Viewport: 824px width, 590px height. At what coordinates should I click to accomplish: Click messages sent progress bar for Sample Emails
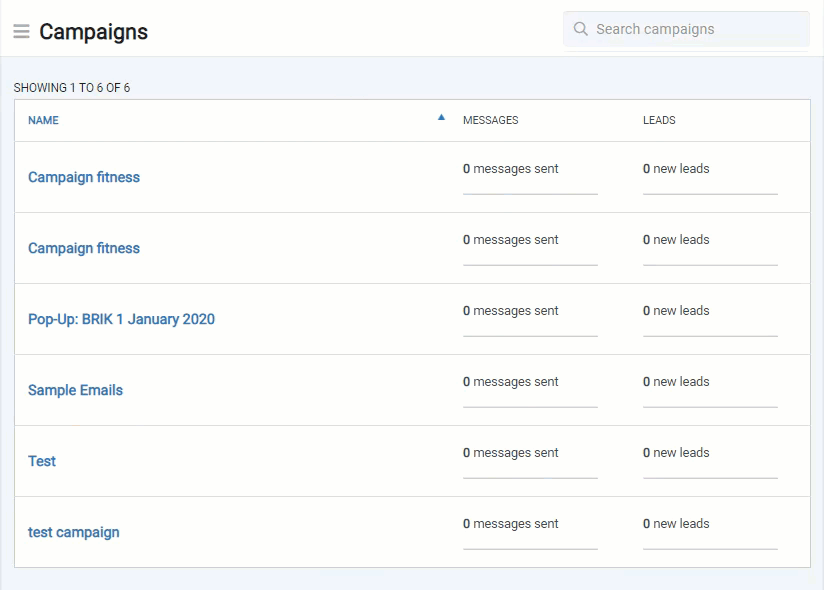click(530, 407)
